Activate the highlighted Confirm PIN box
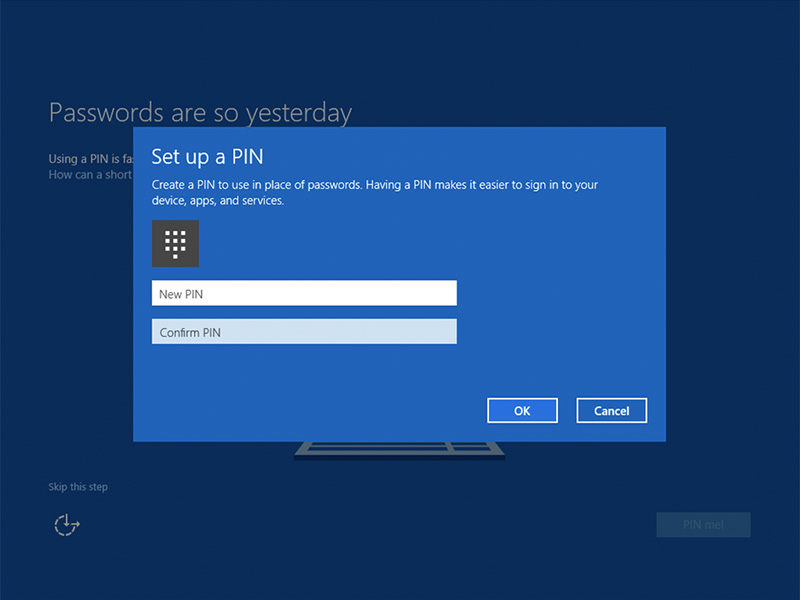This screenshot has height=600, width=800. pos(303,331)
